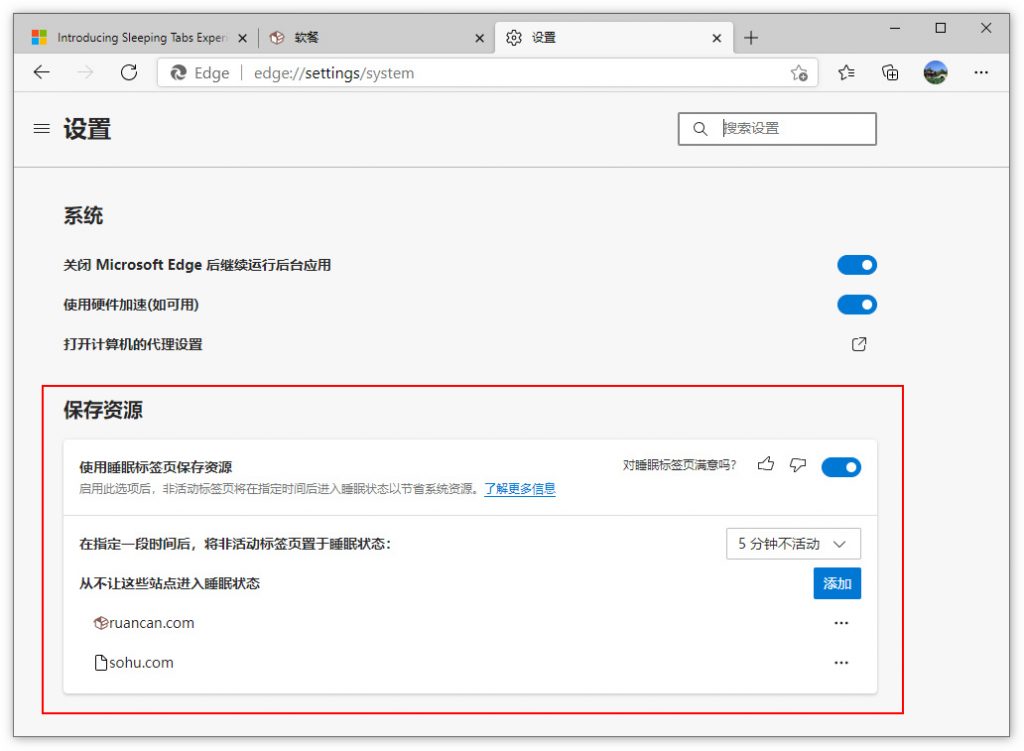Expand the 5 分钟不活动 dropdown
1024x751 pixels.
[x=793, y=544]
